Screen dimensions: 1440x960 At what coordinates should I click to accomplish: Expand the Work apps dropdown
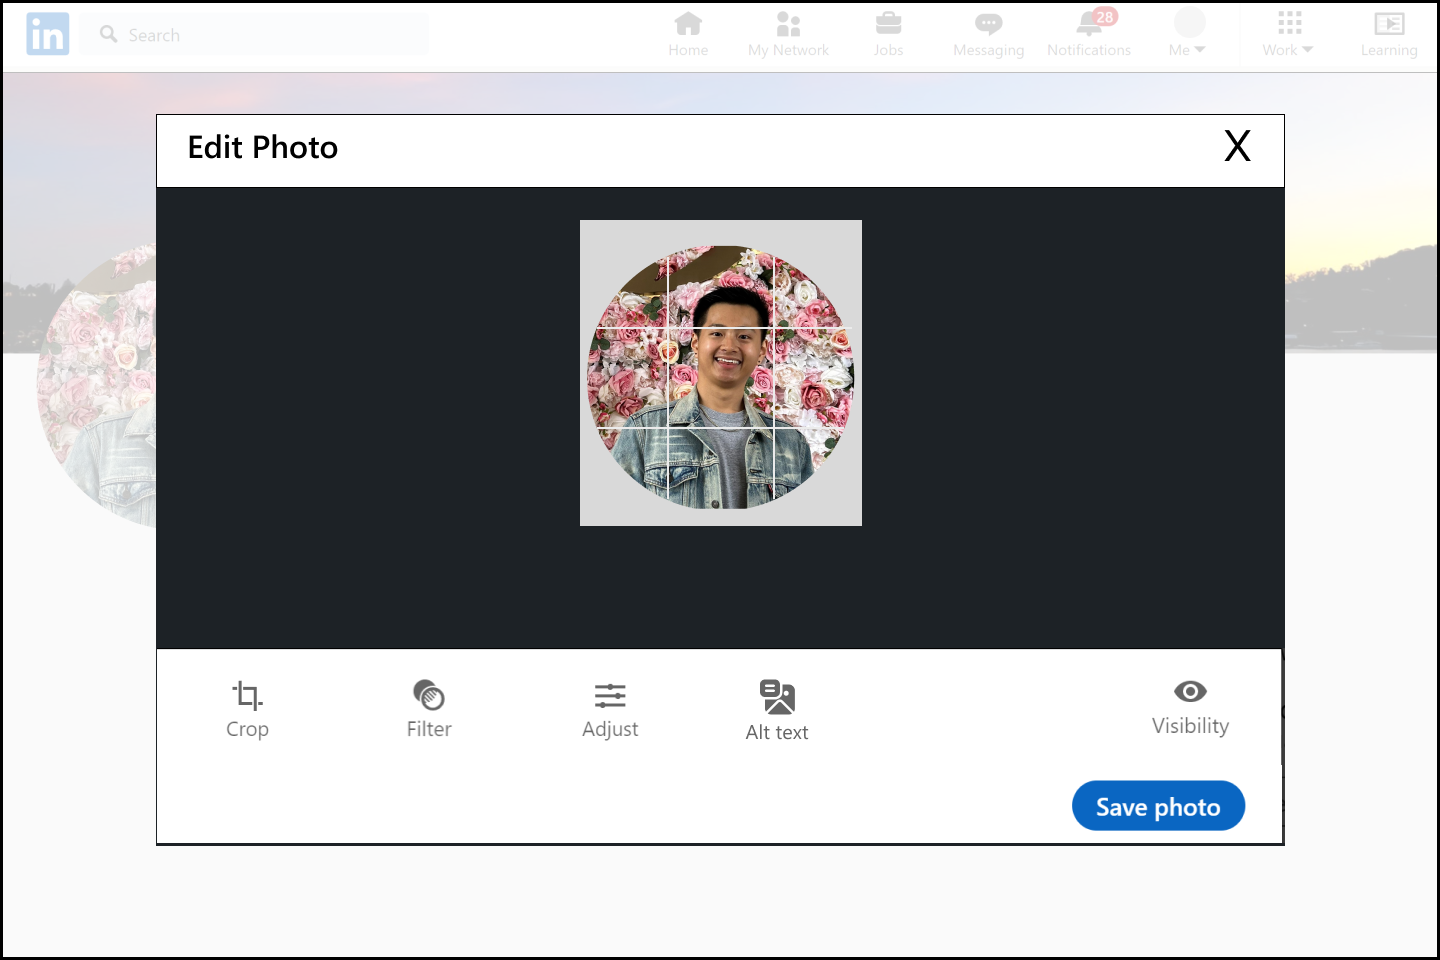pyautogui.click(x=1288, y=35)
